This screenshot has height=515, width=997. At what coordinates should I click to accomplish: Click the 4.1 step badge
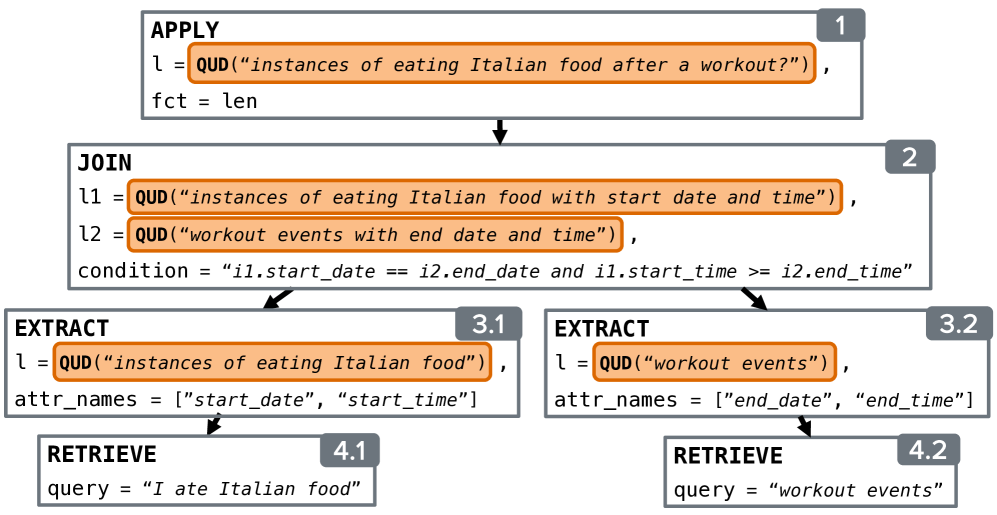tap(350, 451)
